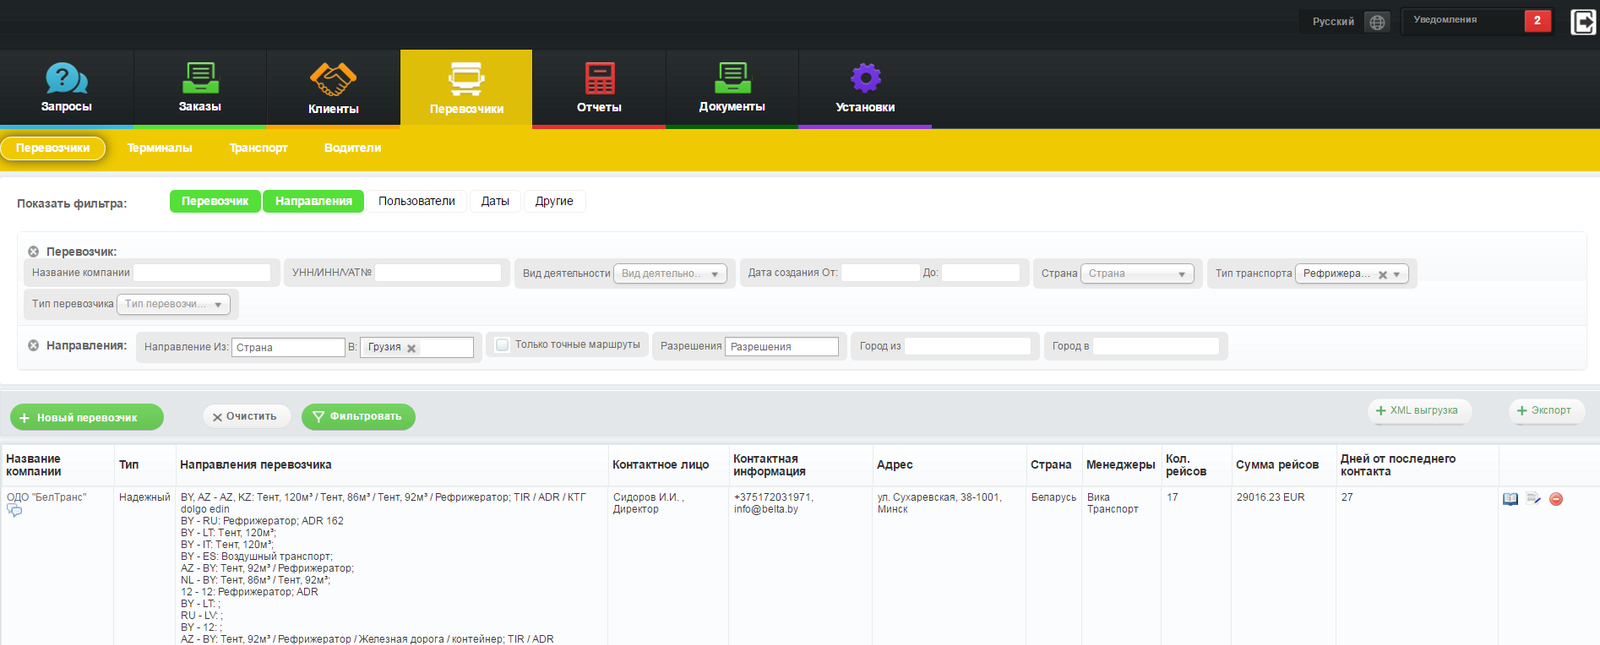The height and width of the screenshot is (645, 1600).
Task: Click the Название компании column header
Action: click(x=34, y=465)
